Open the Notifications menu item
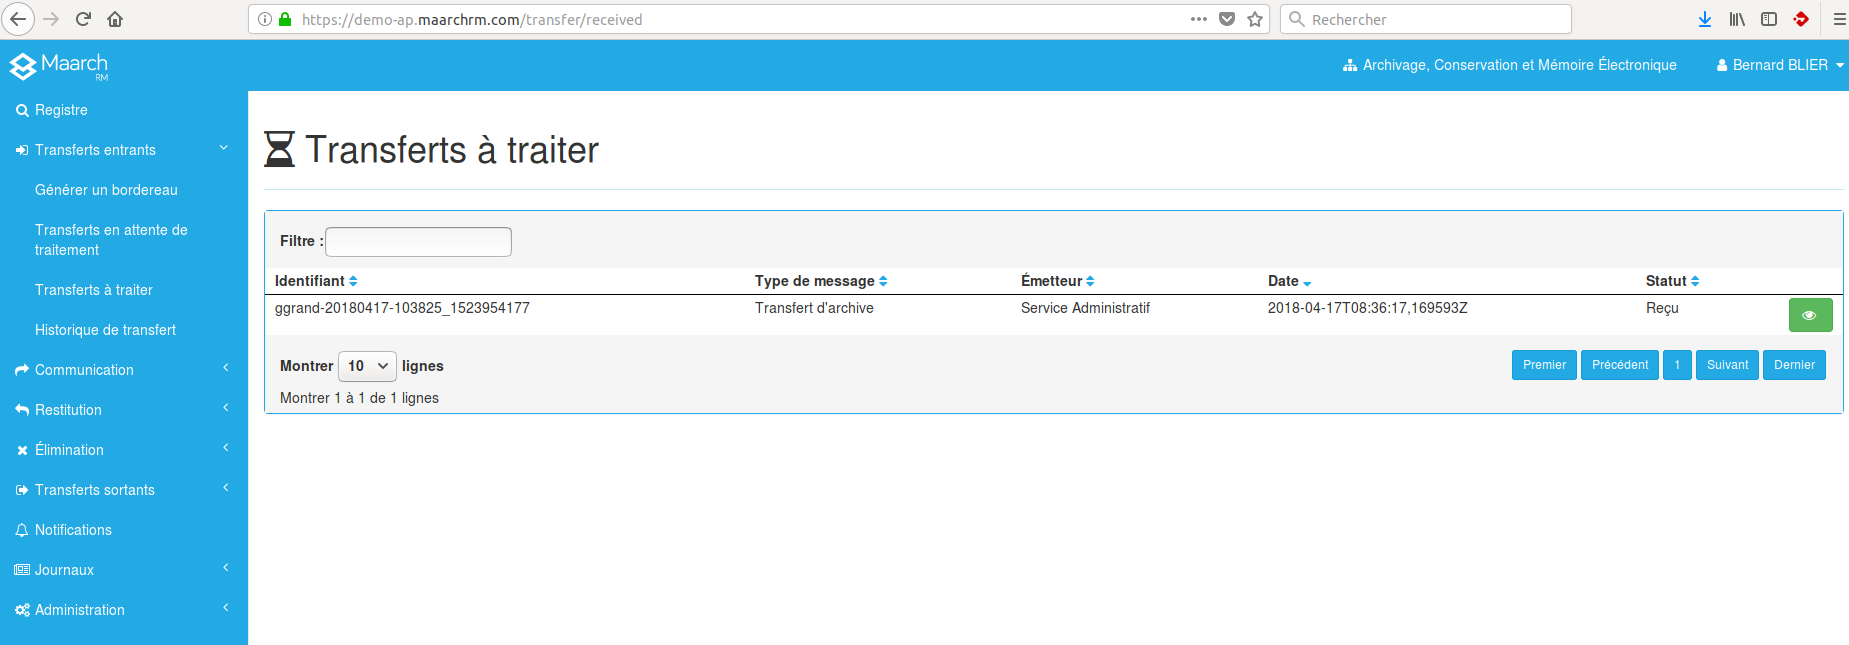 pyautogui.click(x=73, y=530)
